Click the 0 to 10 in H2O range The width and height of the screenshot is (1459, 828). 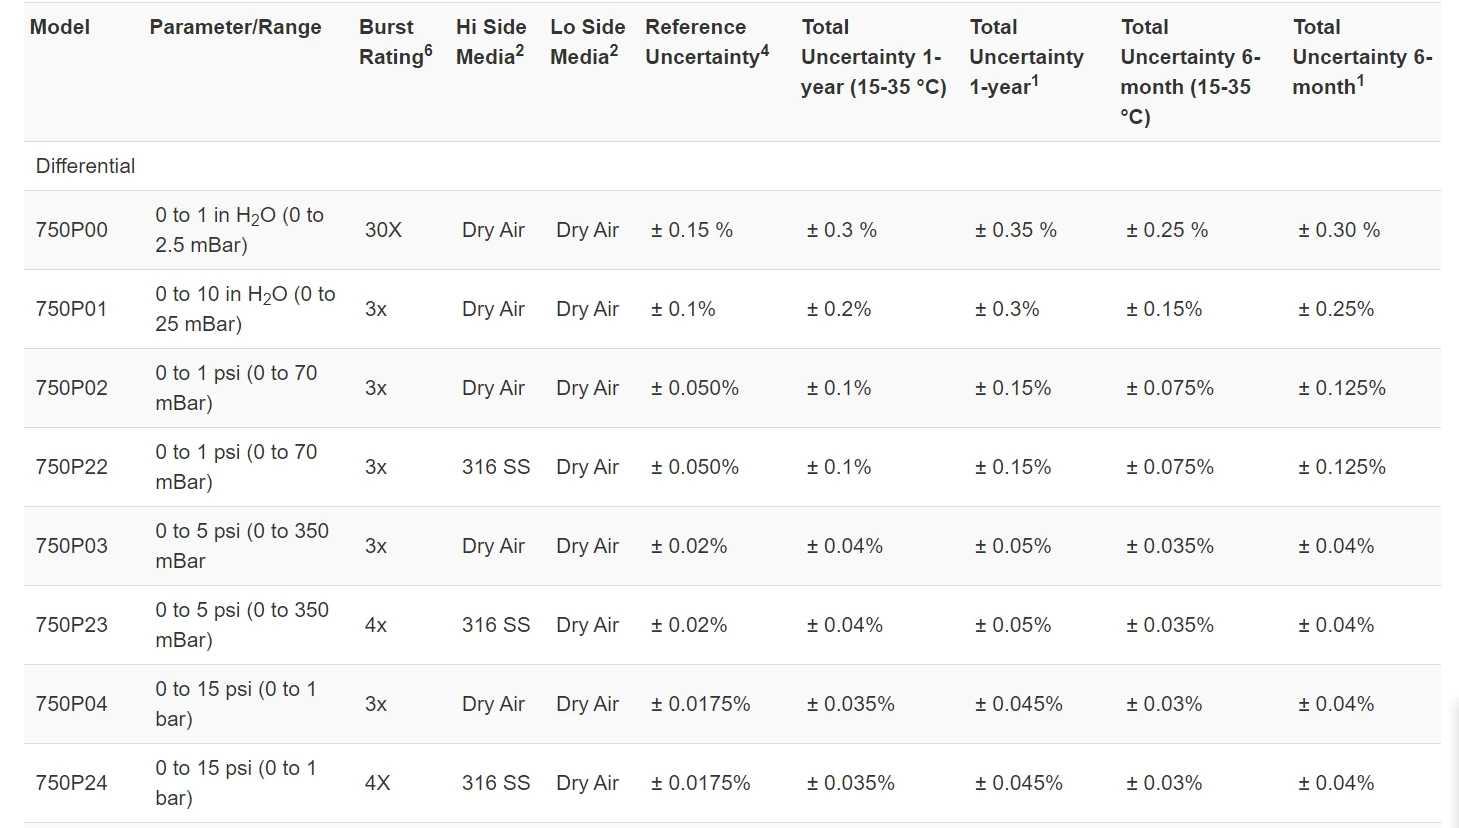245,309
